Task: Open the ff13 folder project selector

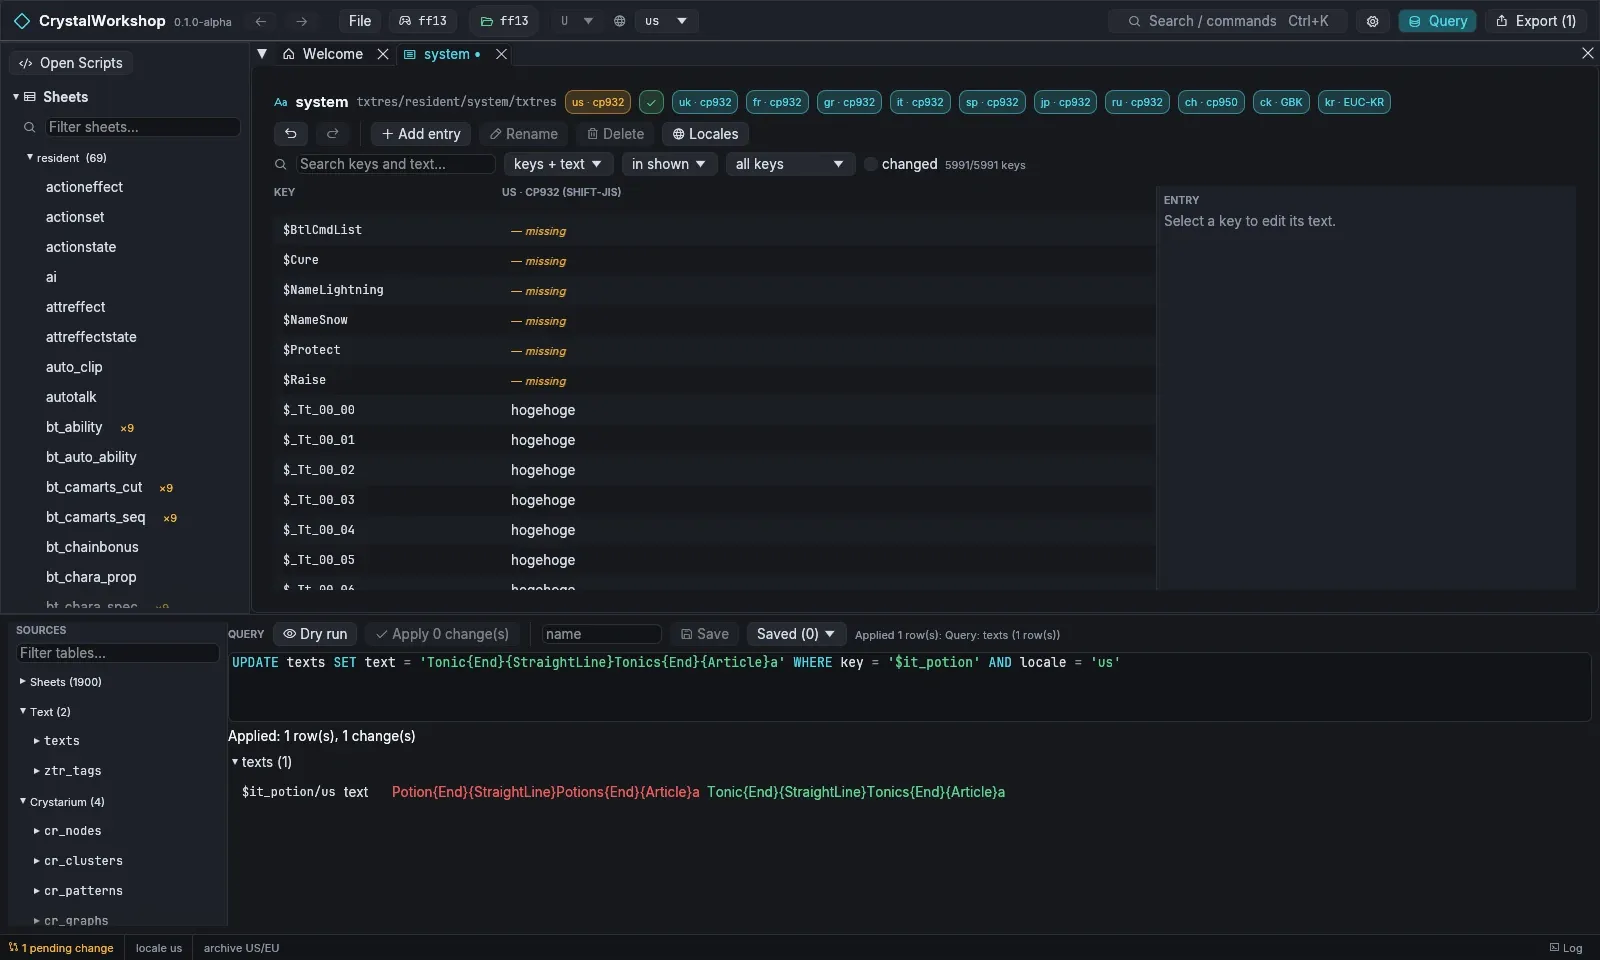Action: (505, 21)
